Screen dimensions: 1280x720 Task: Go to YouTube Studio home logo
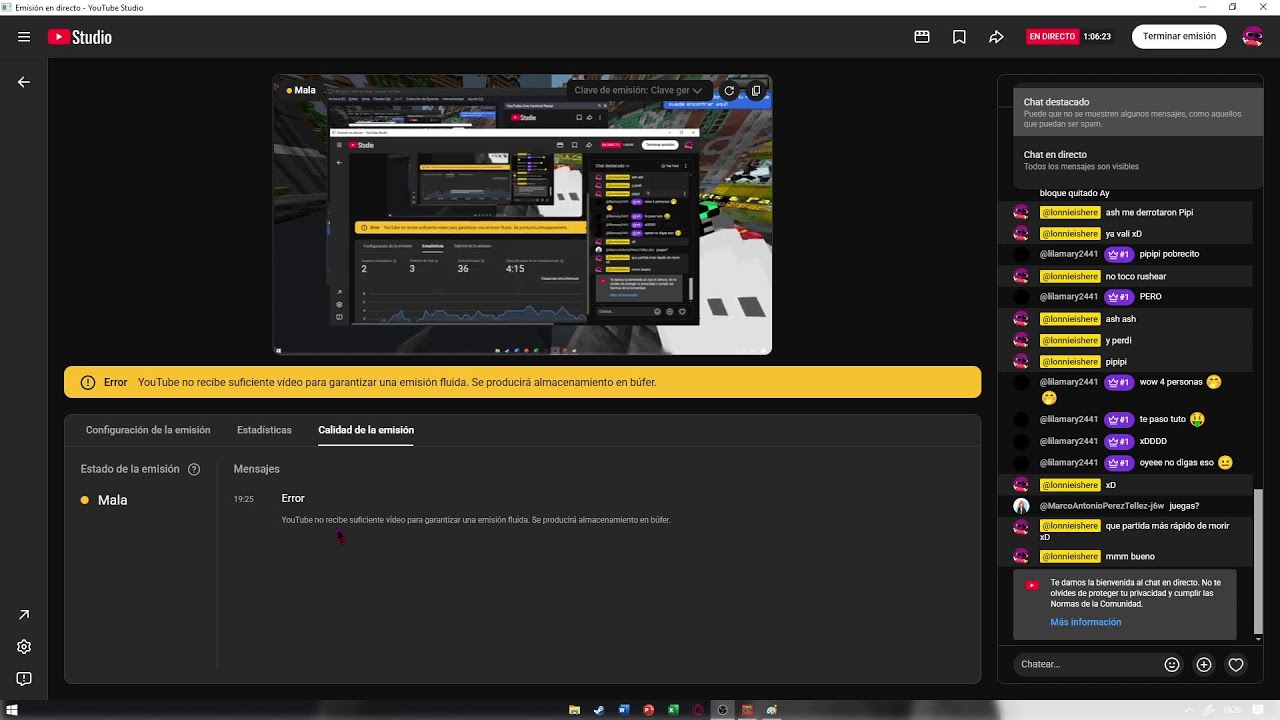[x=80, y=37]
